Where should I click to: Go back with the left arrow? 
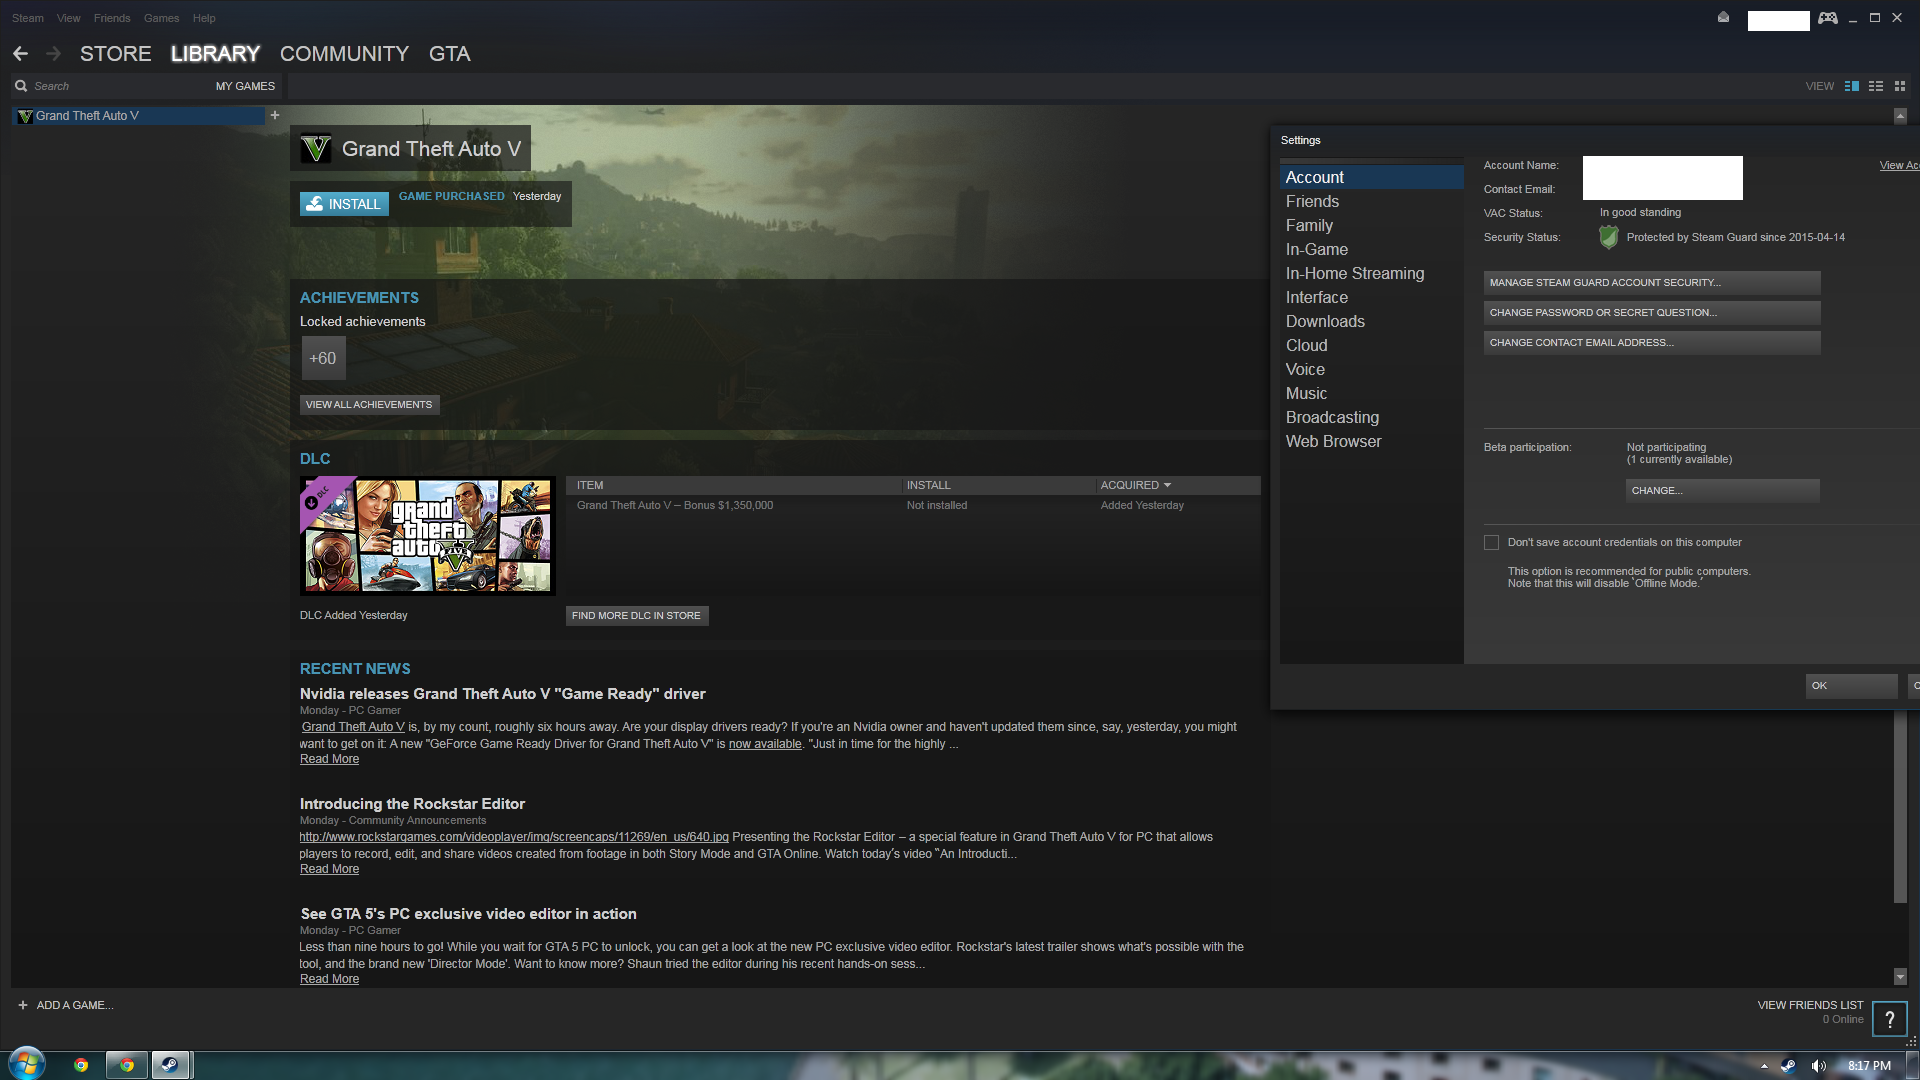(20, 54)
